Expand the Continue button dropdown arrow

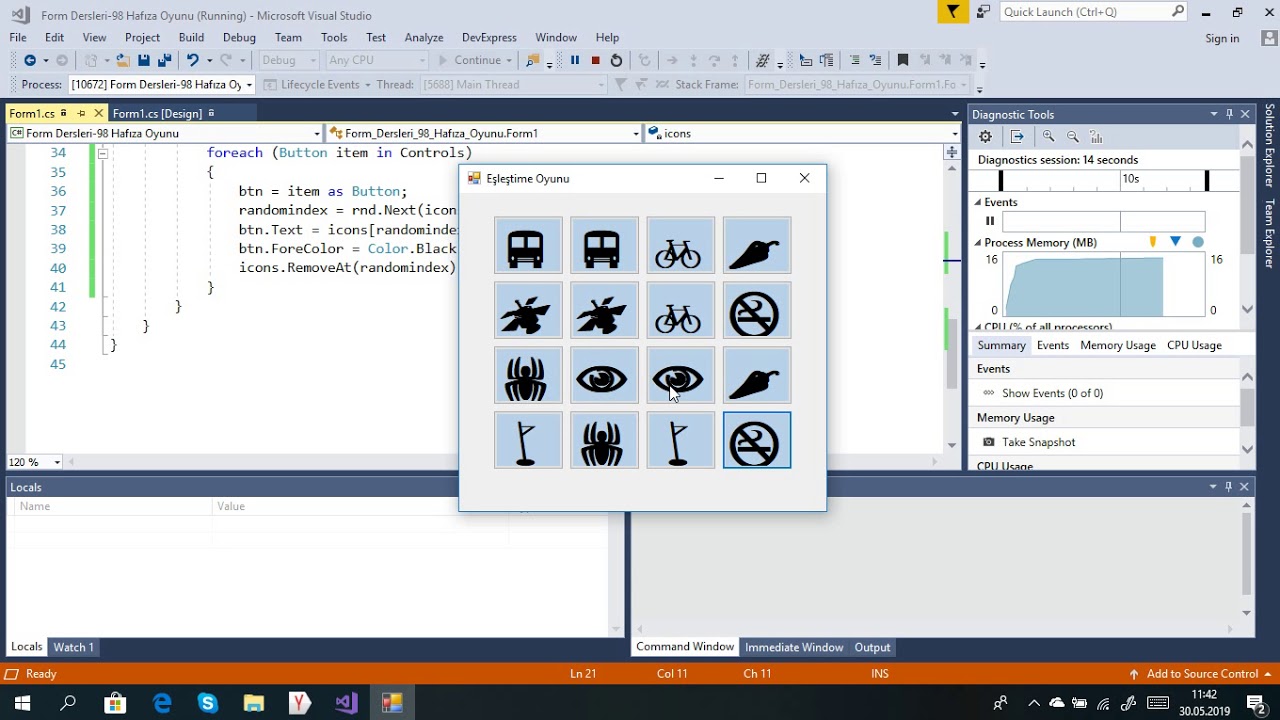[510, 60]
